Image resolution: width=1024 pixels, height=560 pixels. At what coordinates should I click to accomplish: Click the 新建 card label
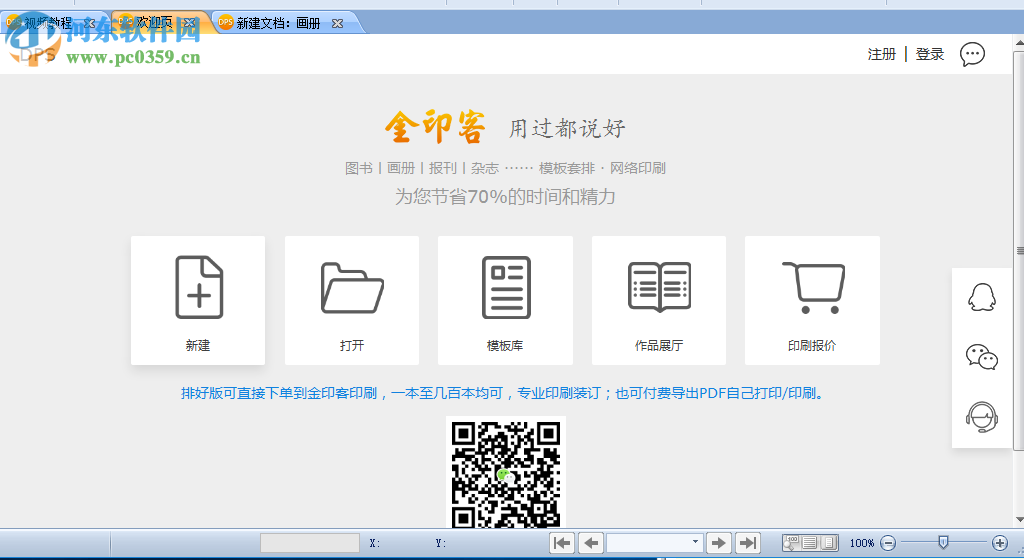pyautogui.click(x=198, y=345)
